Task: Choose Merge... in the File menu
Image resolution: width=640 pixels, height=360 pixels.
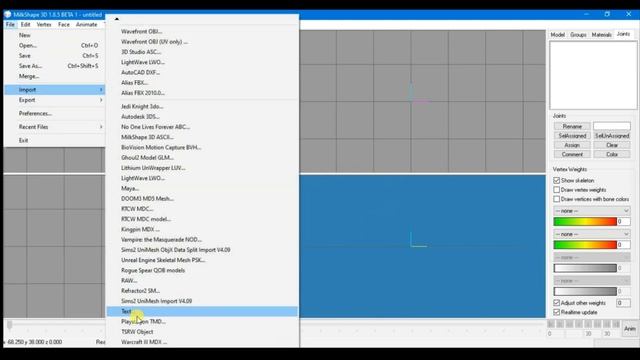Action: point(54,76)
